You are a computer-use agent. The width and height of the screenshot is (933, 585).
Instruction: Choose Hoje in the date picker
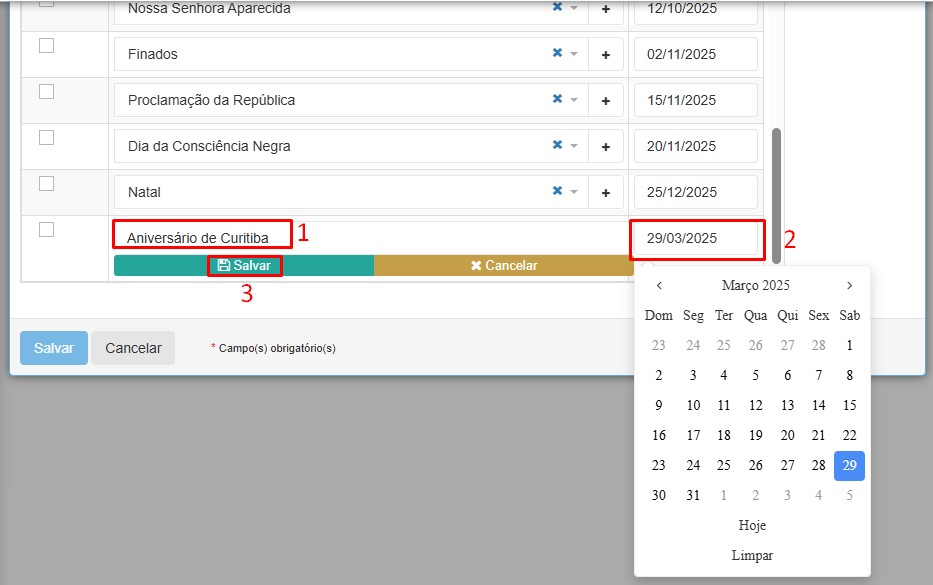click(x=752, y=525)
